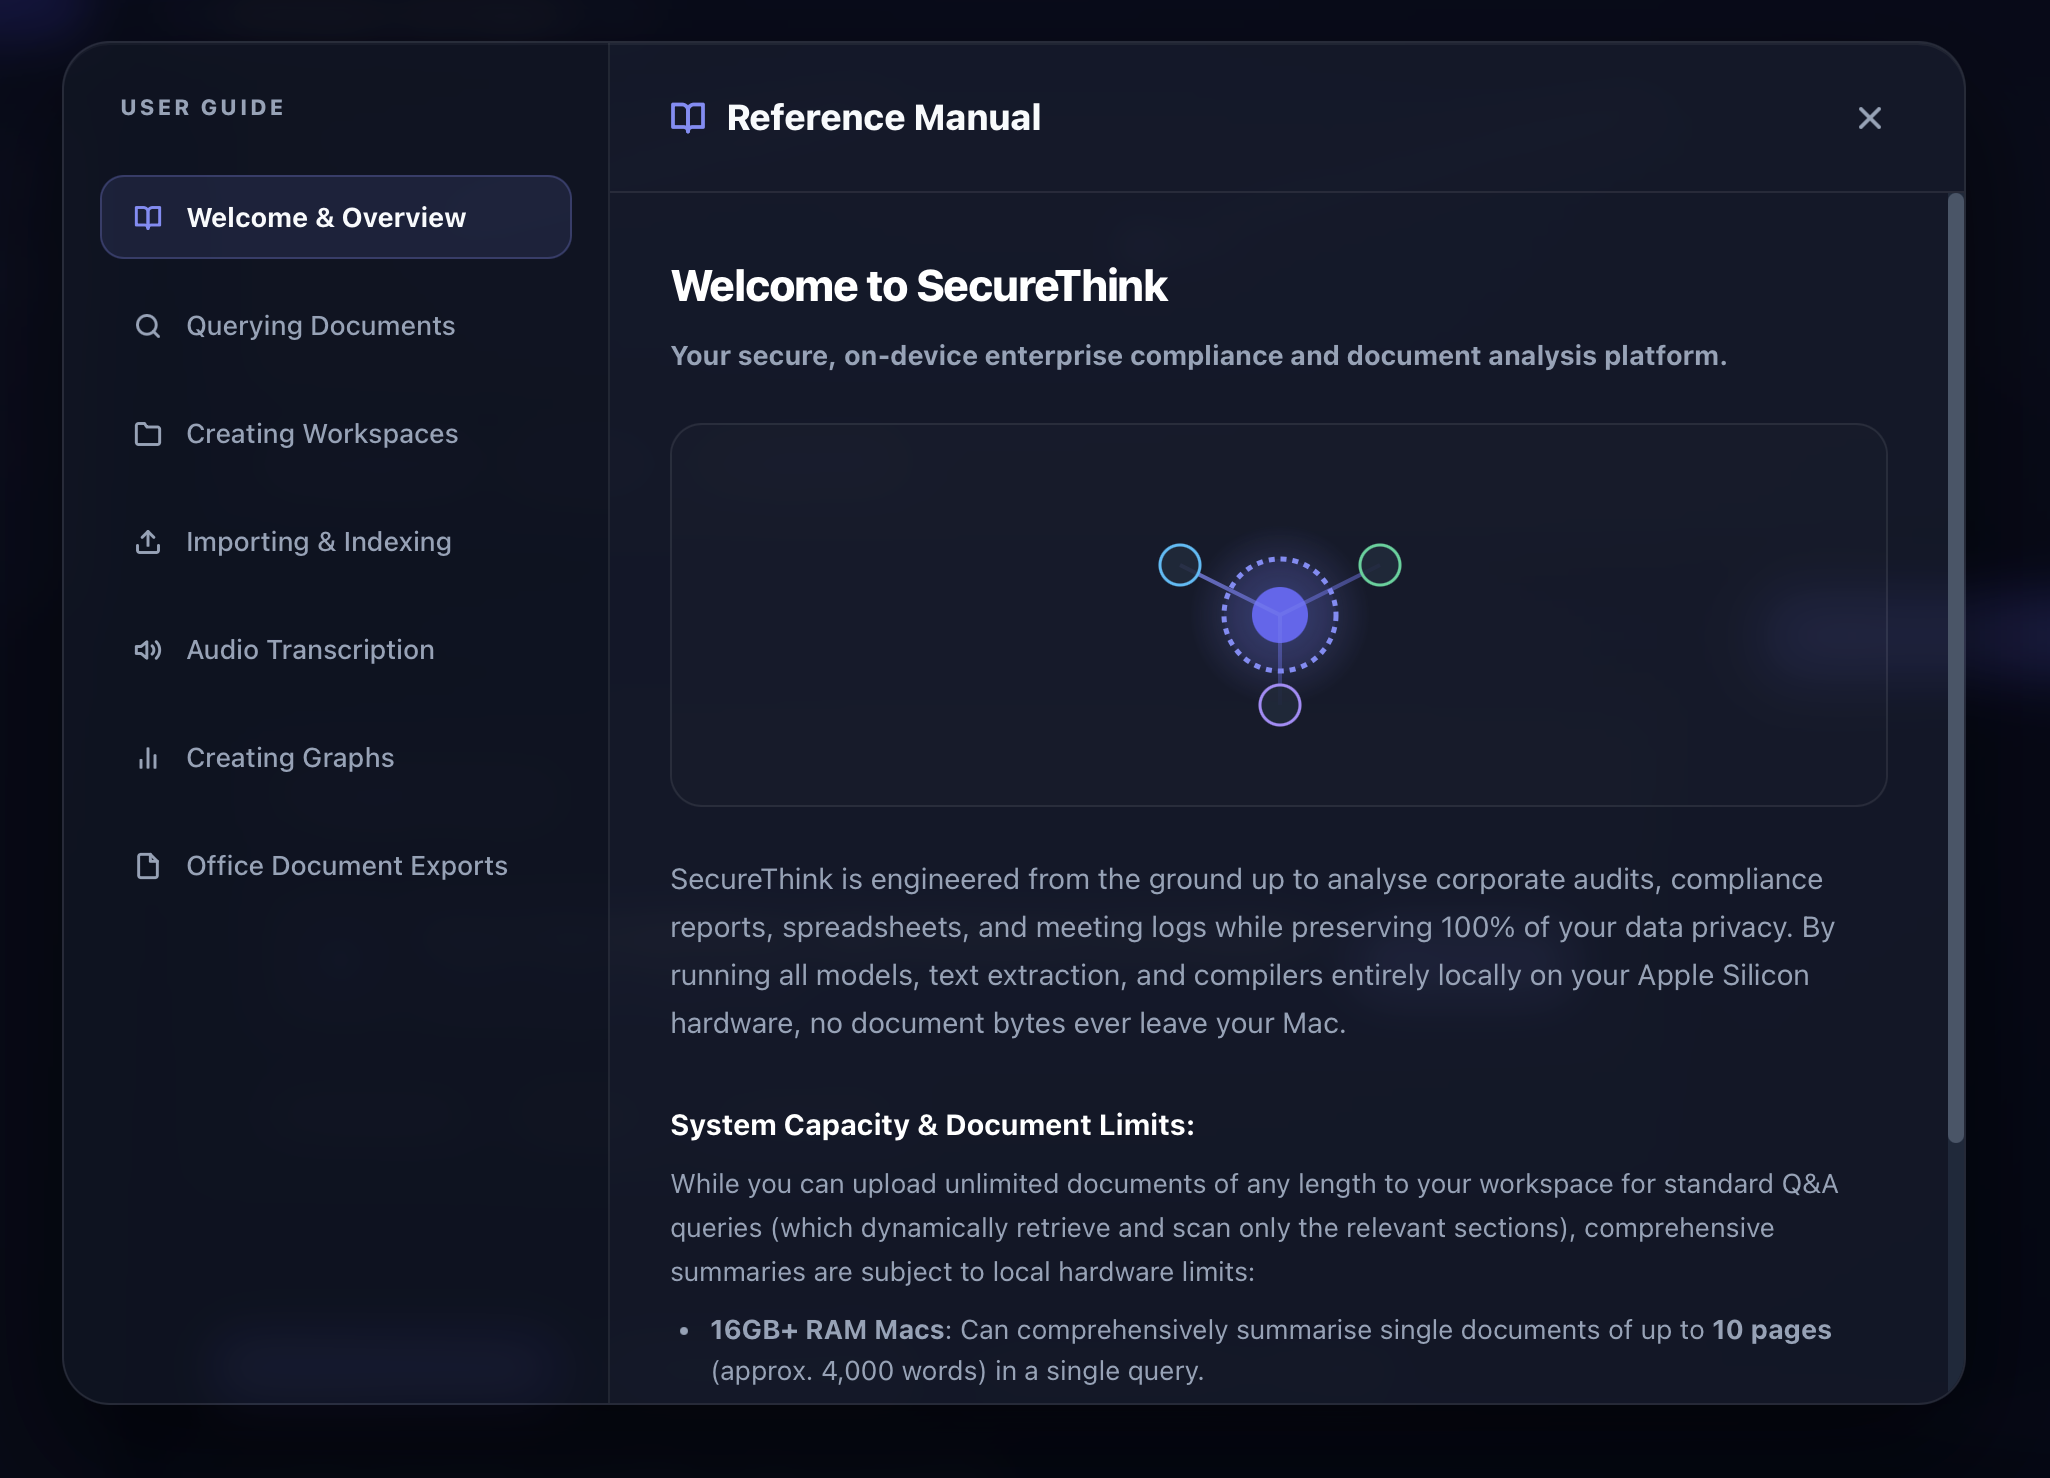Go to Creating Workspaces guide
The width and height of the screenshot is (2050, 1478).
[336, 433]
